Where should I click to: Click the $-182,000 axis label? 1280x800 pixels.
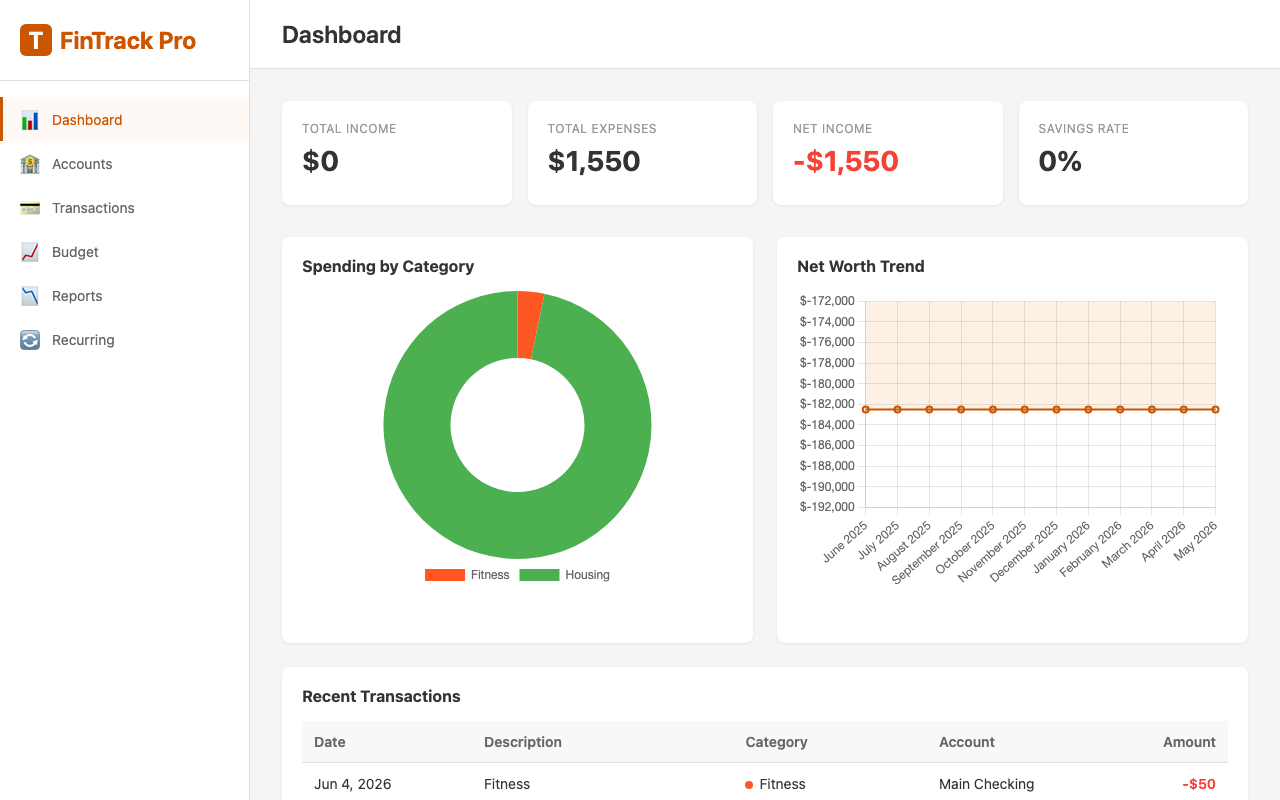[827, 404]
